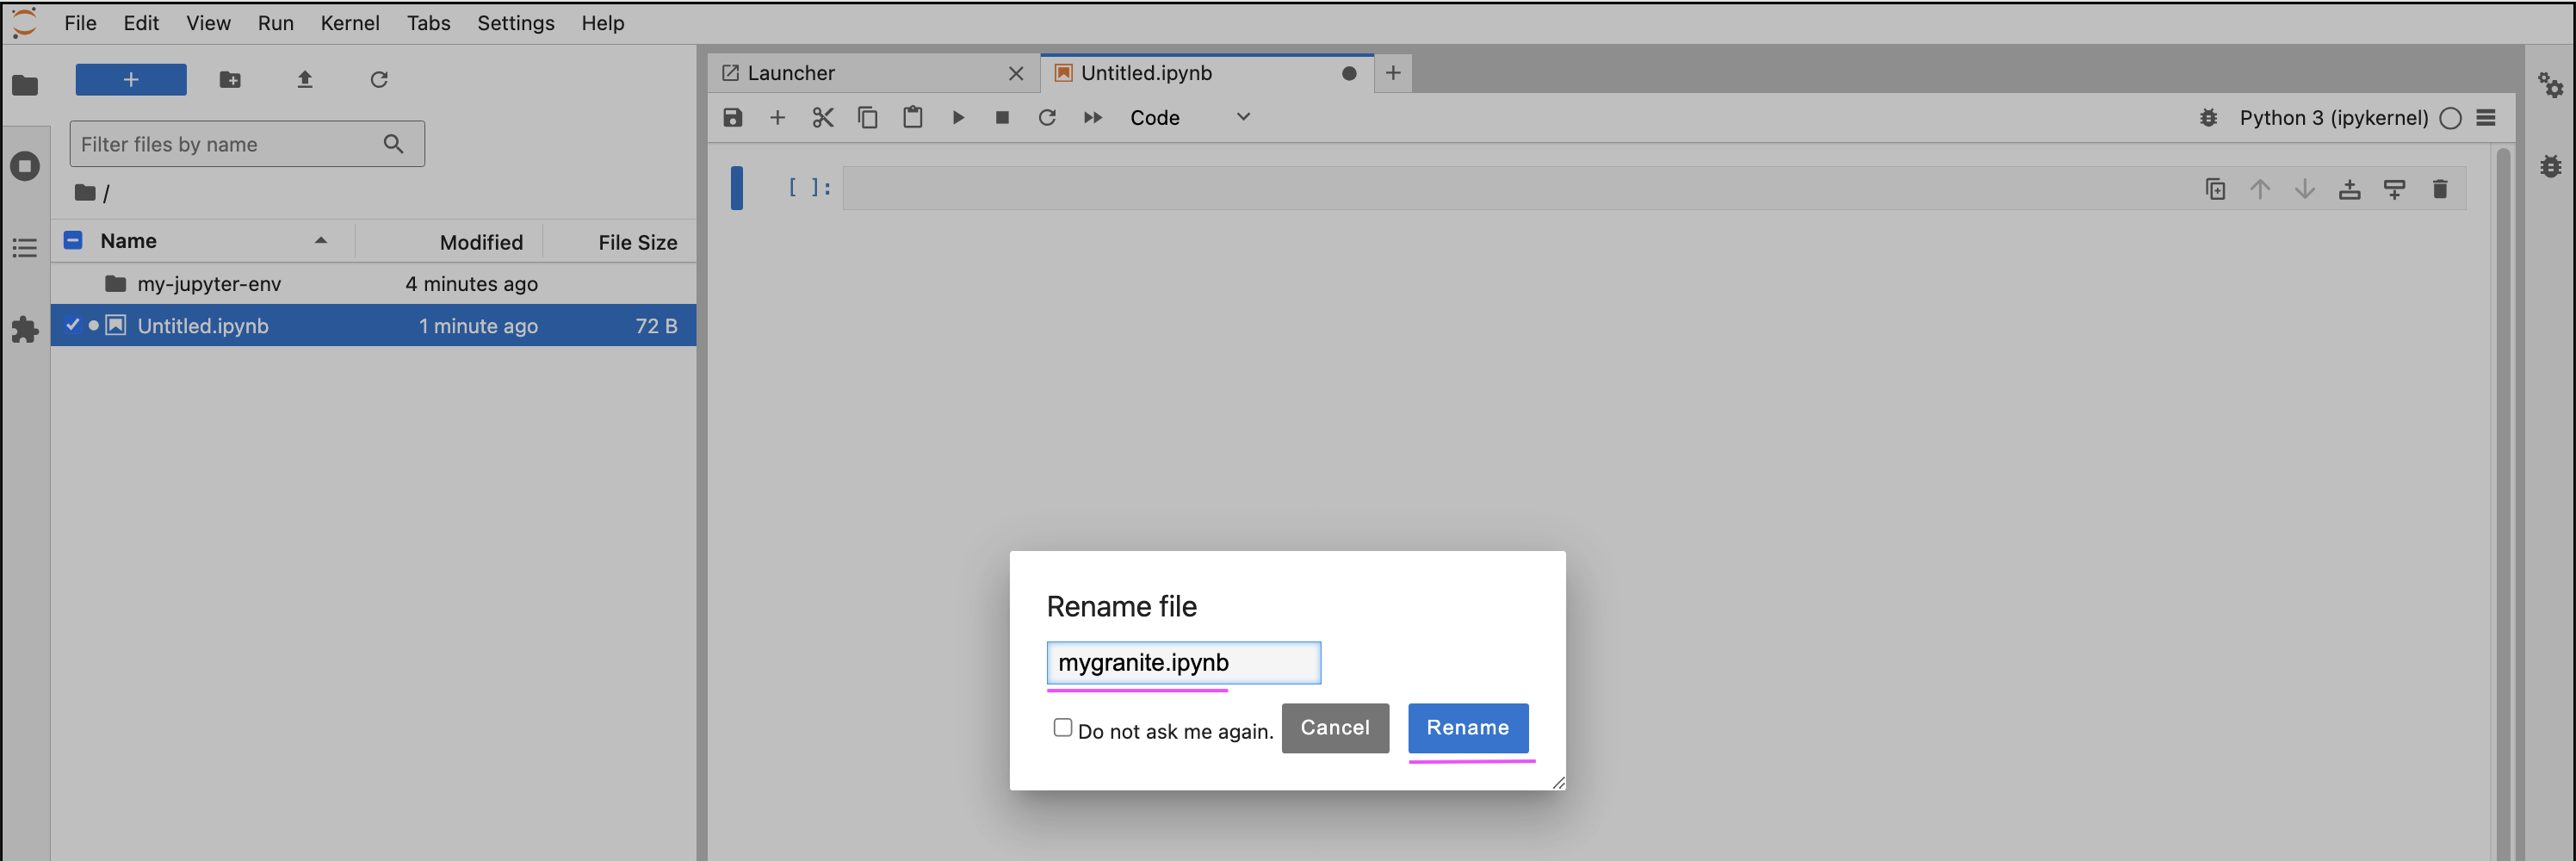Check the 'Do not ask me again' box

1062,727
